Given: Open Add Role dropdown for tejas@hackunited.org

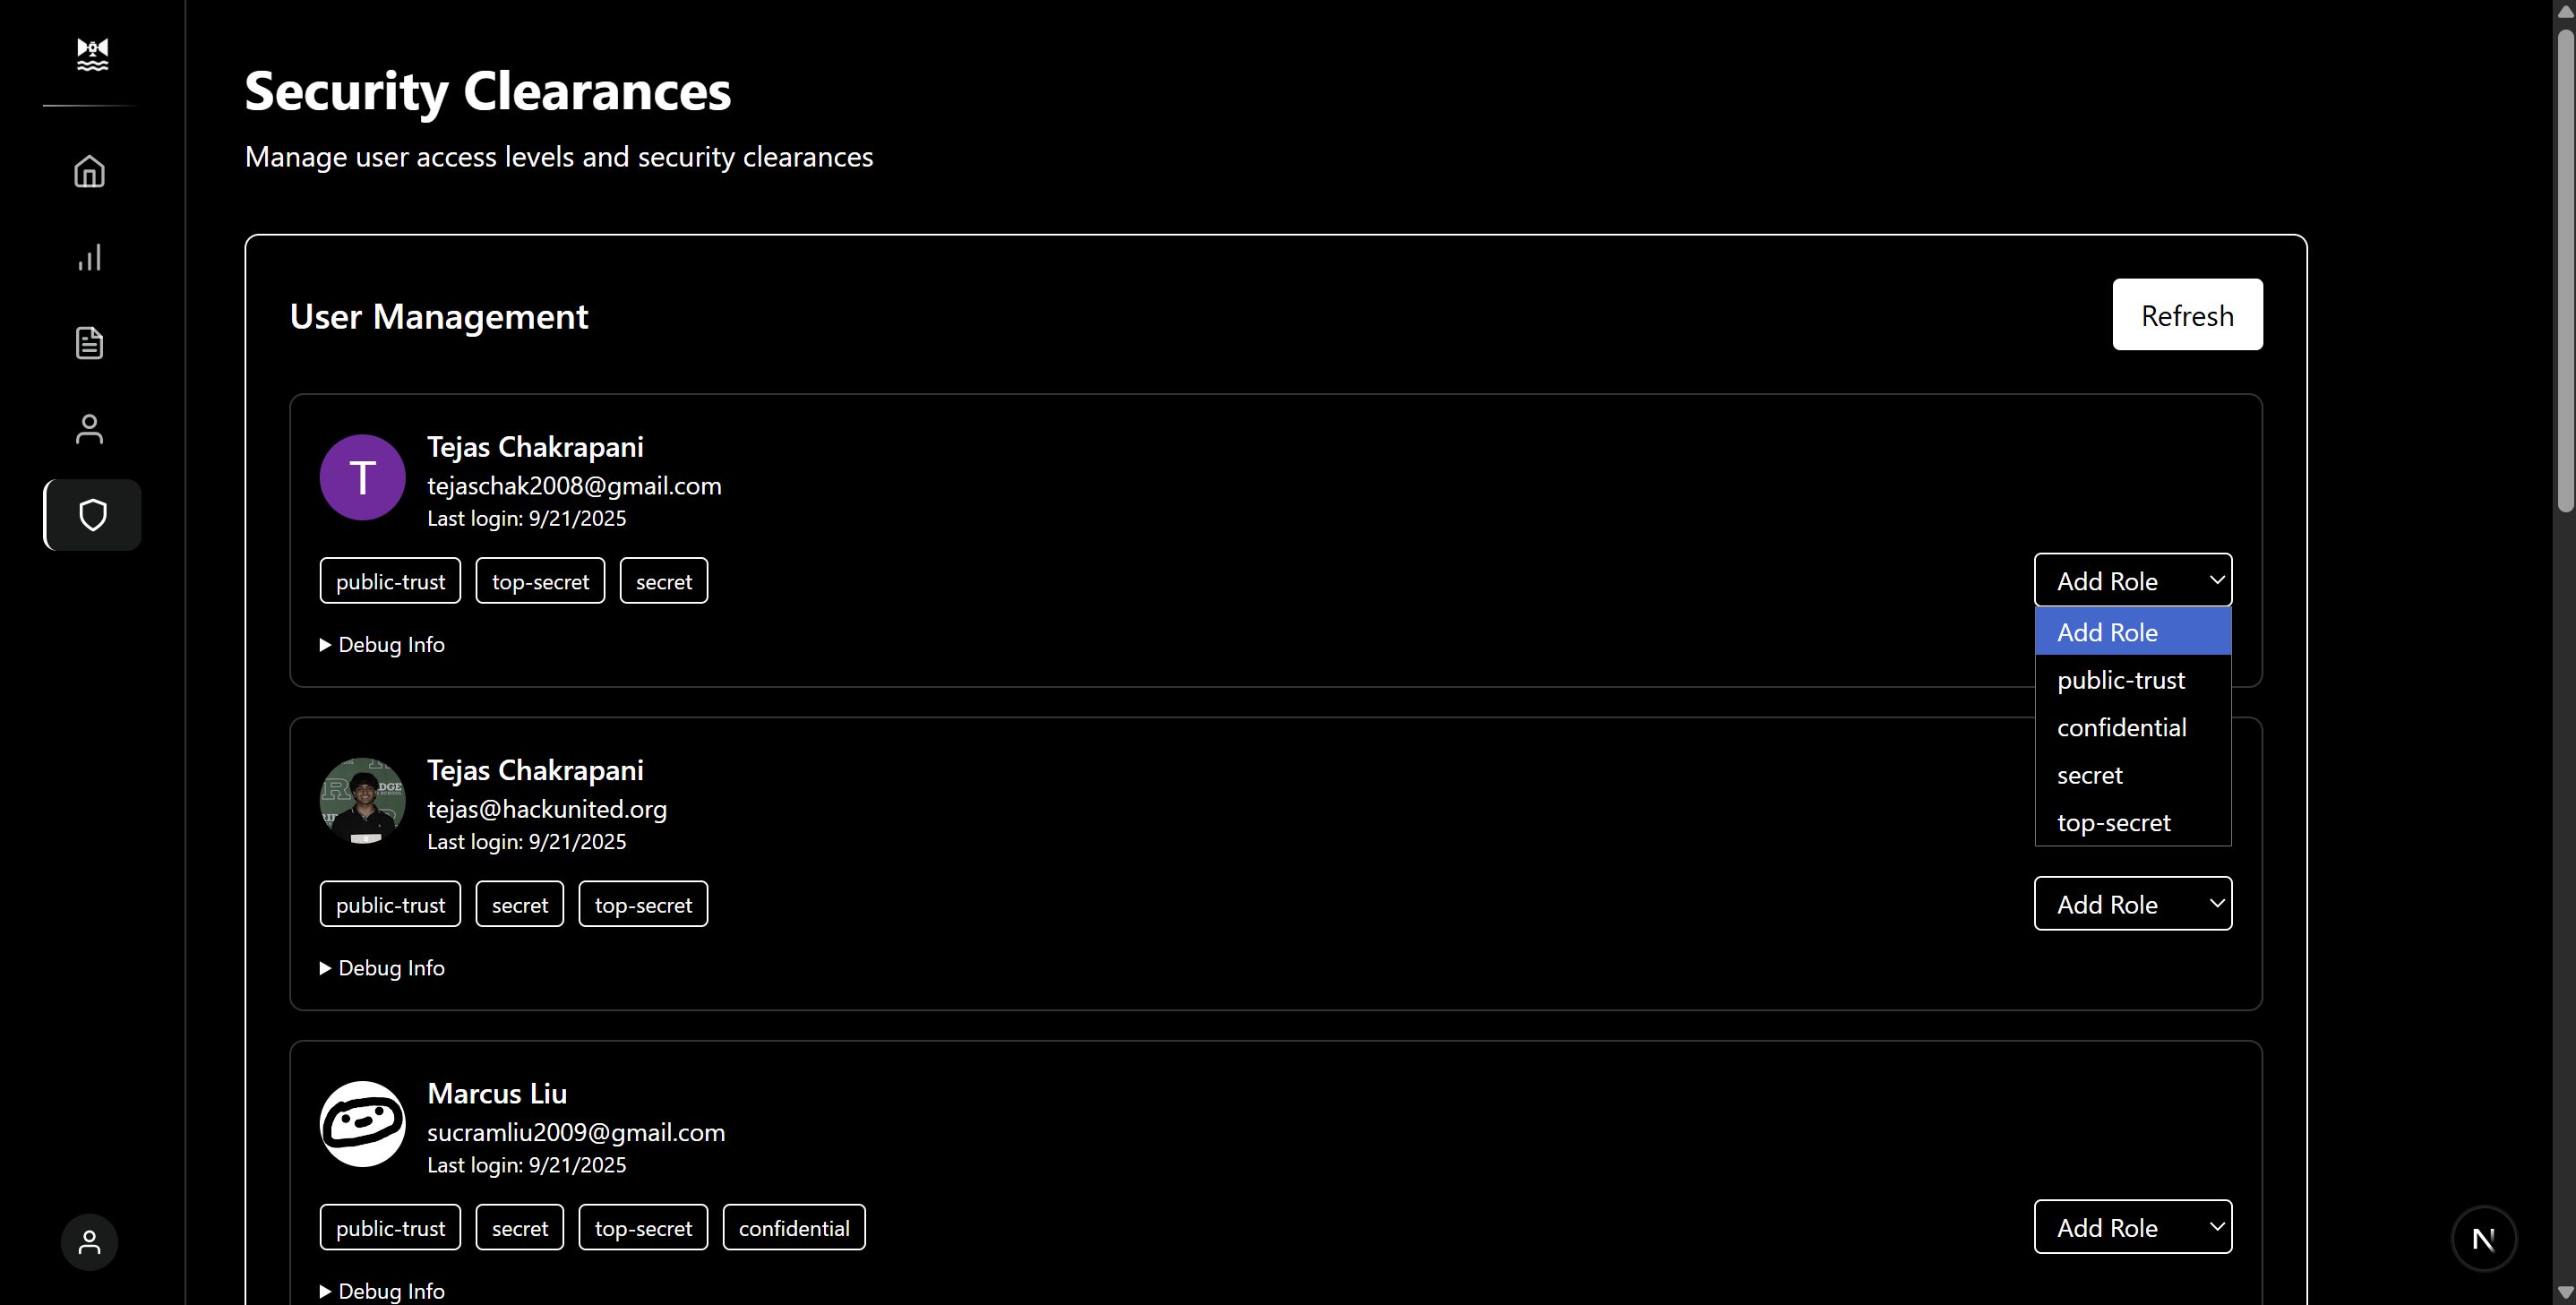Looking at the screenshot, I should pos(2132,904).
